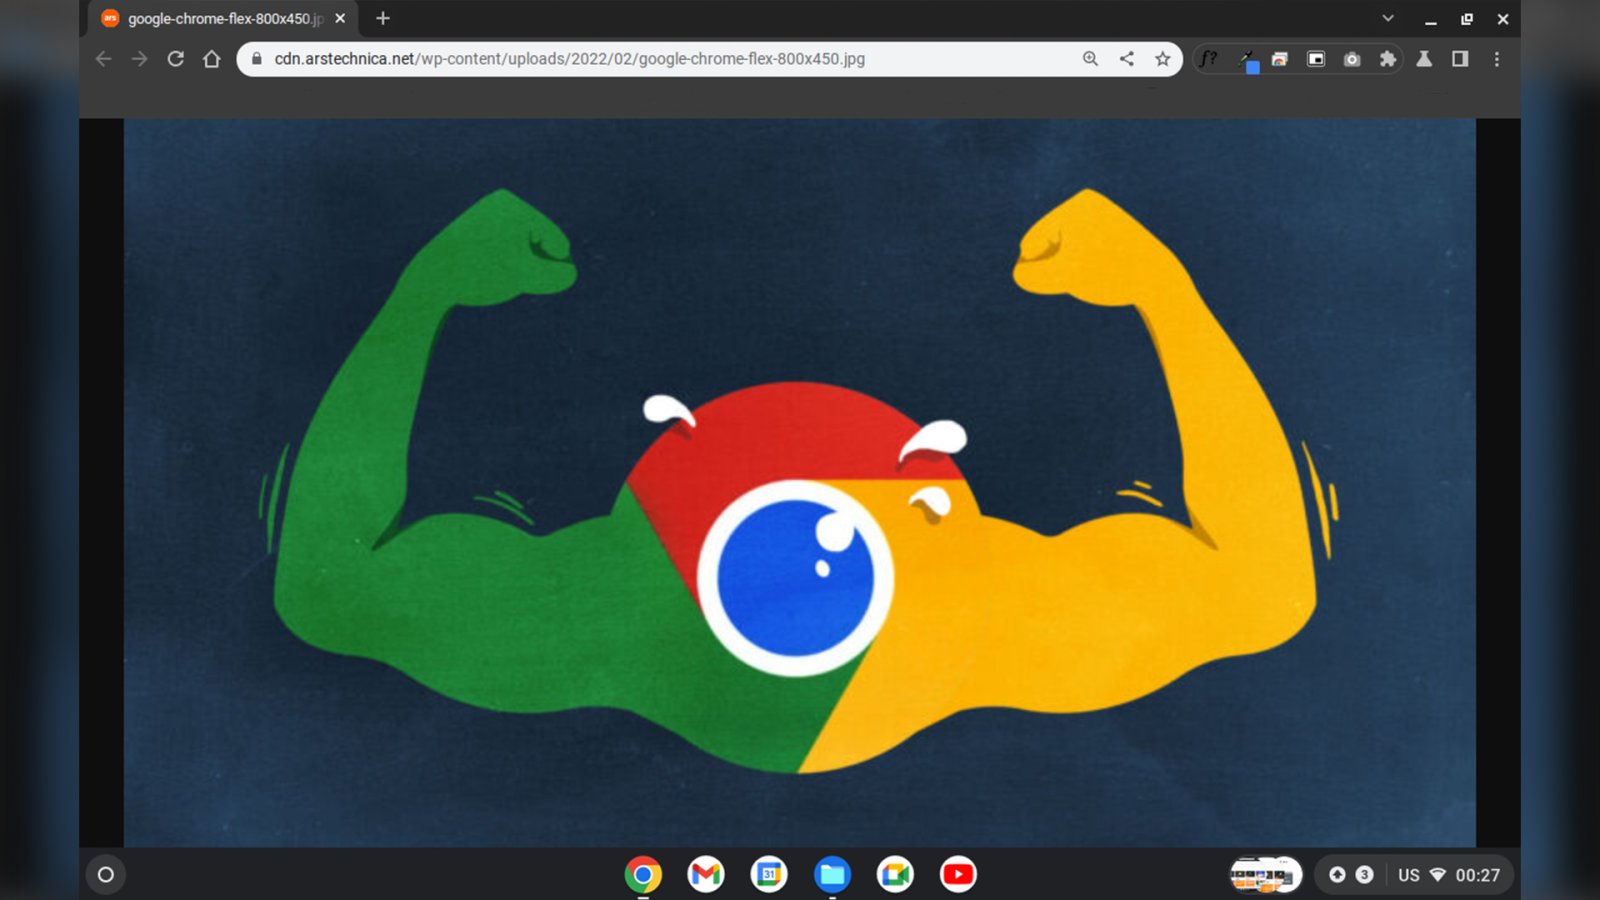Go to the browser home page
The width and height of the screenshot is (1600, 900).
pos(211,59)
